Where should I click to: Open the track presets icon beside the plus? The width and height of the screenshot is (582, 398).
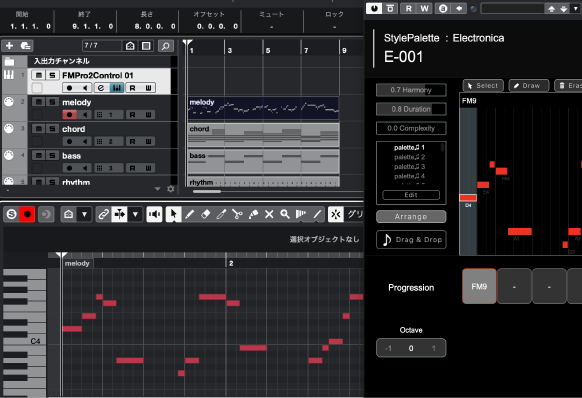[26, 46]
